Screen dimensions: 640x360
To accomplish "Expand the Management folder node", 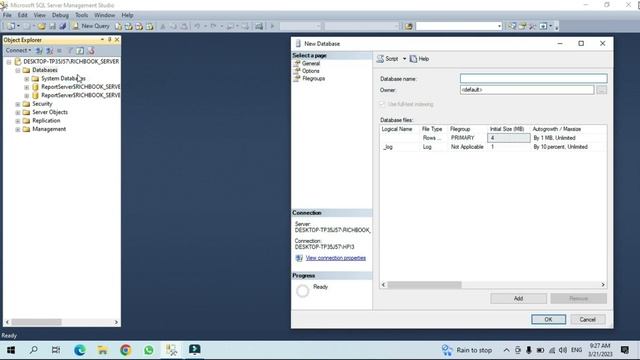I will [x=18, y=129].
